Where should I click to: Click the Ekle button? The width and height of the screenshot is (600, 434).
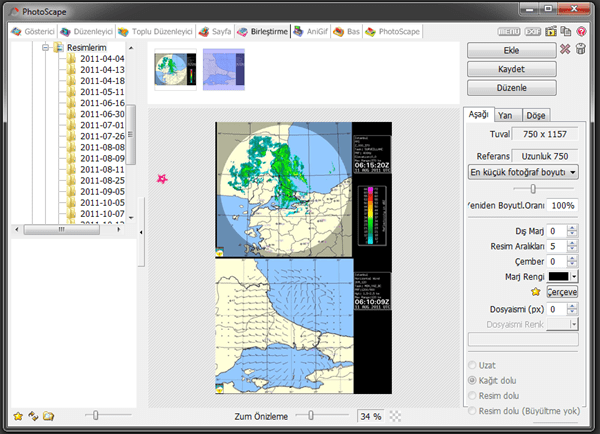tap(511, 50)
